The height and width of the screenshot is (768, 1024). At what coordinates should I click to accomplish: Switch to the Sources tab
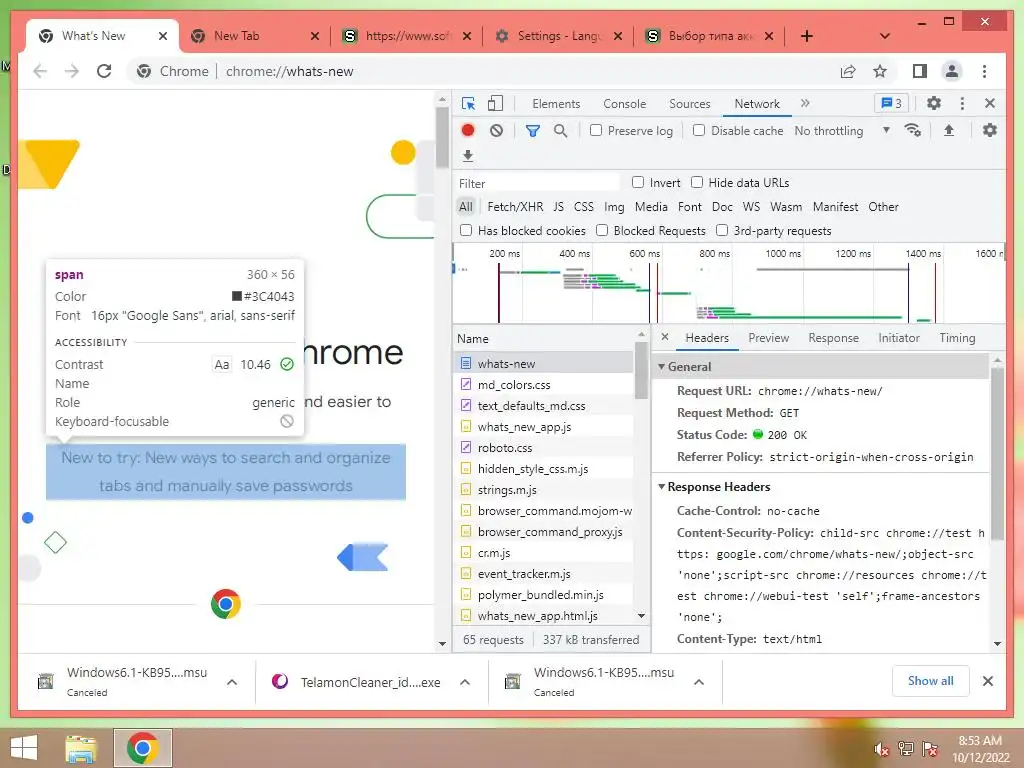pos(690,103)
